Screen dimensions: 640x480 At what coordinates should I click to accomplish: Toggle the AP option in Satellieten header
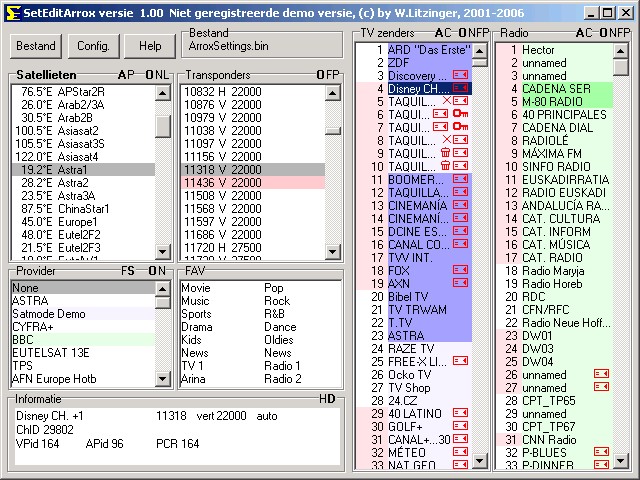125,75
